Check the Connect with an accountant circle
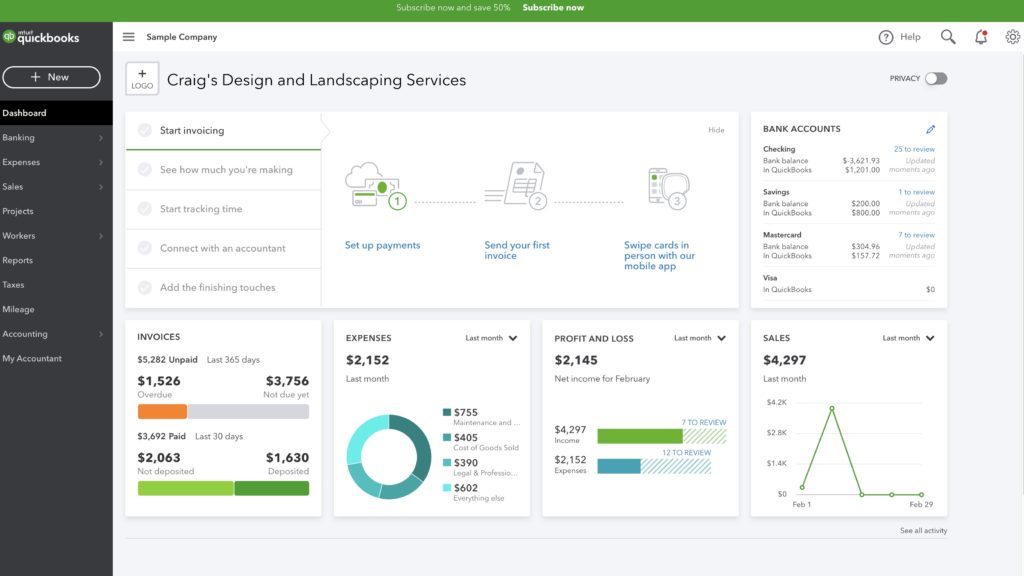1024x576 pixels. pyautogui.click(x=145, y=248)
